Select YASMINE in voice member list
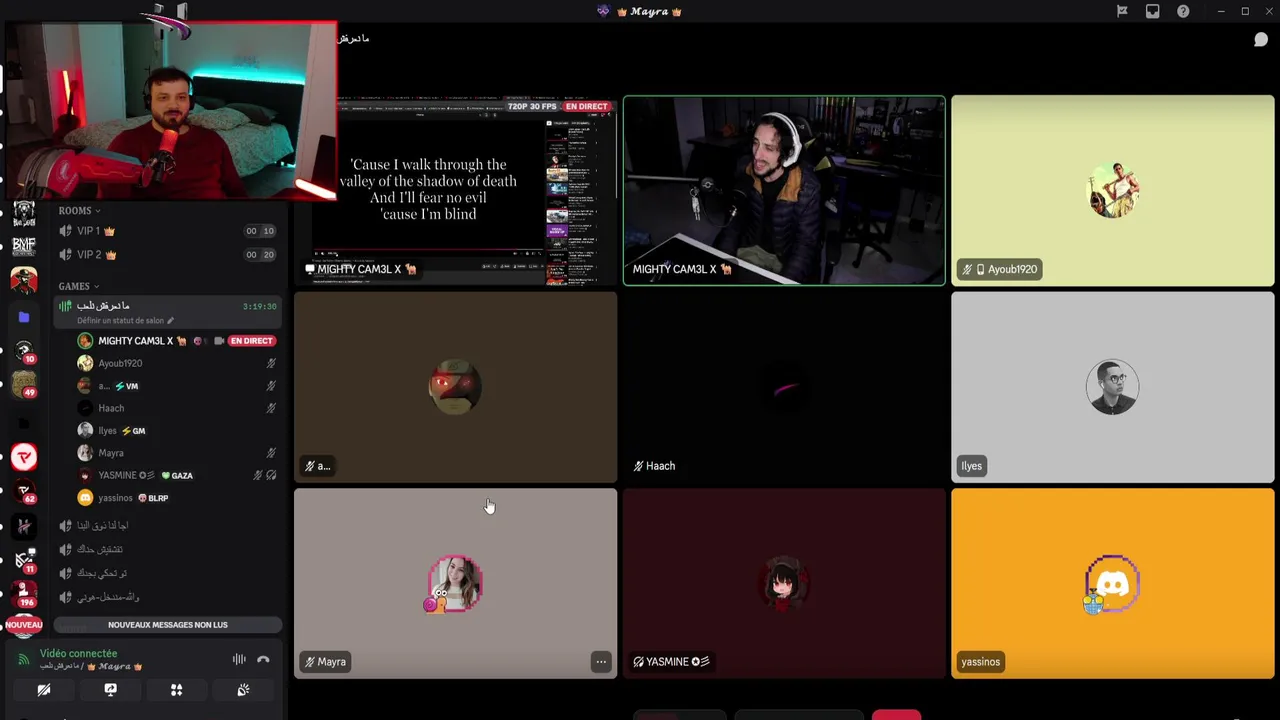The height and width of the screenshot is (720, 1280). point(179,475)
